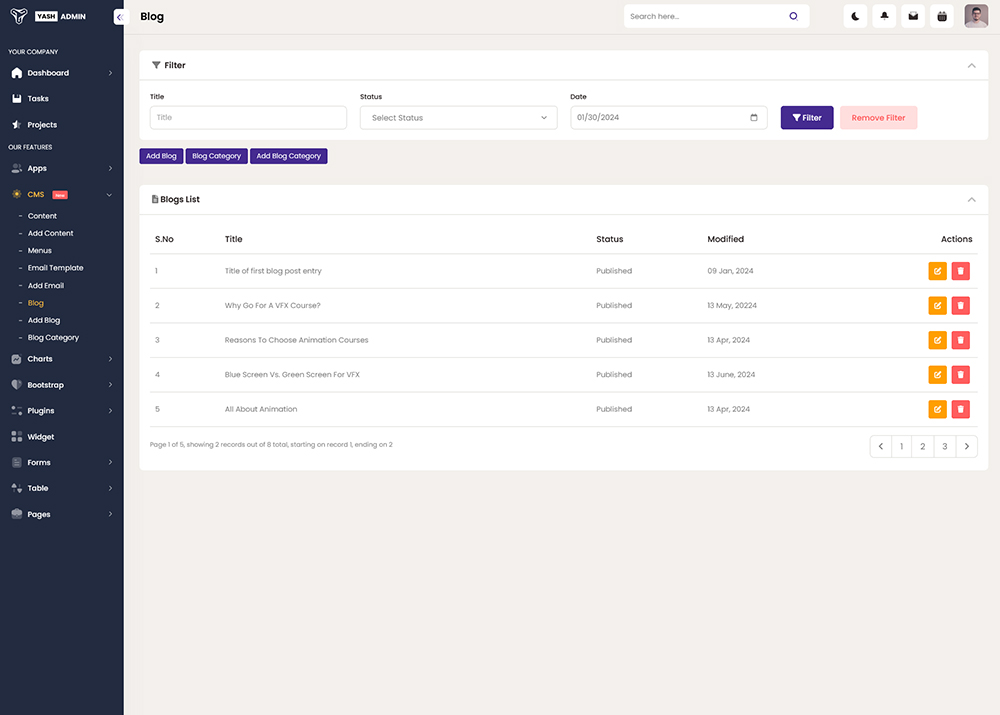Delete the 'Why Go For A VFX Course?' blog
Screen dimensions: 1000x715
[x=960, y=306]
